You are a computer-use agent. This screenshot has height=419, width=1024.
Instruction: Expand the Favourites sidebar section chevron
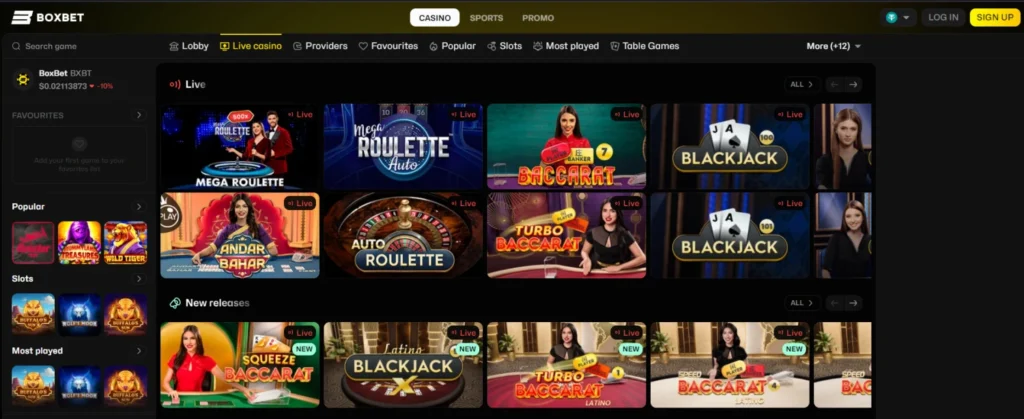pyautogui.click(x=138, y=116)
